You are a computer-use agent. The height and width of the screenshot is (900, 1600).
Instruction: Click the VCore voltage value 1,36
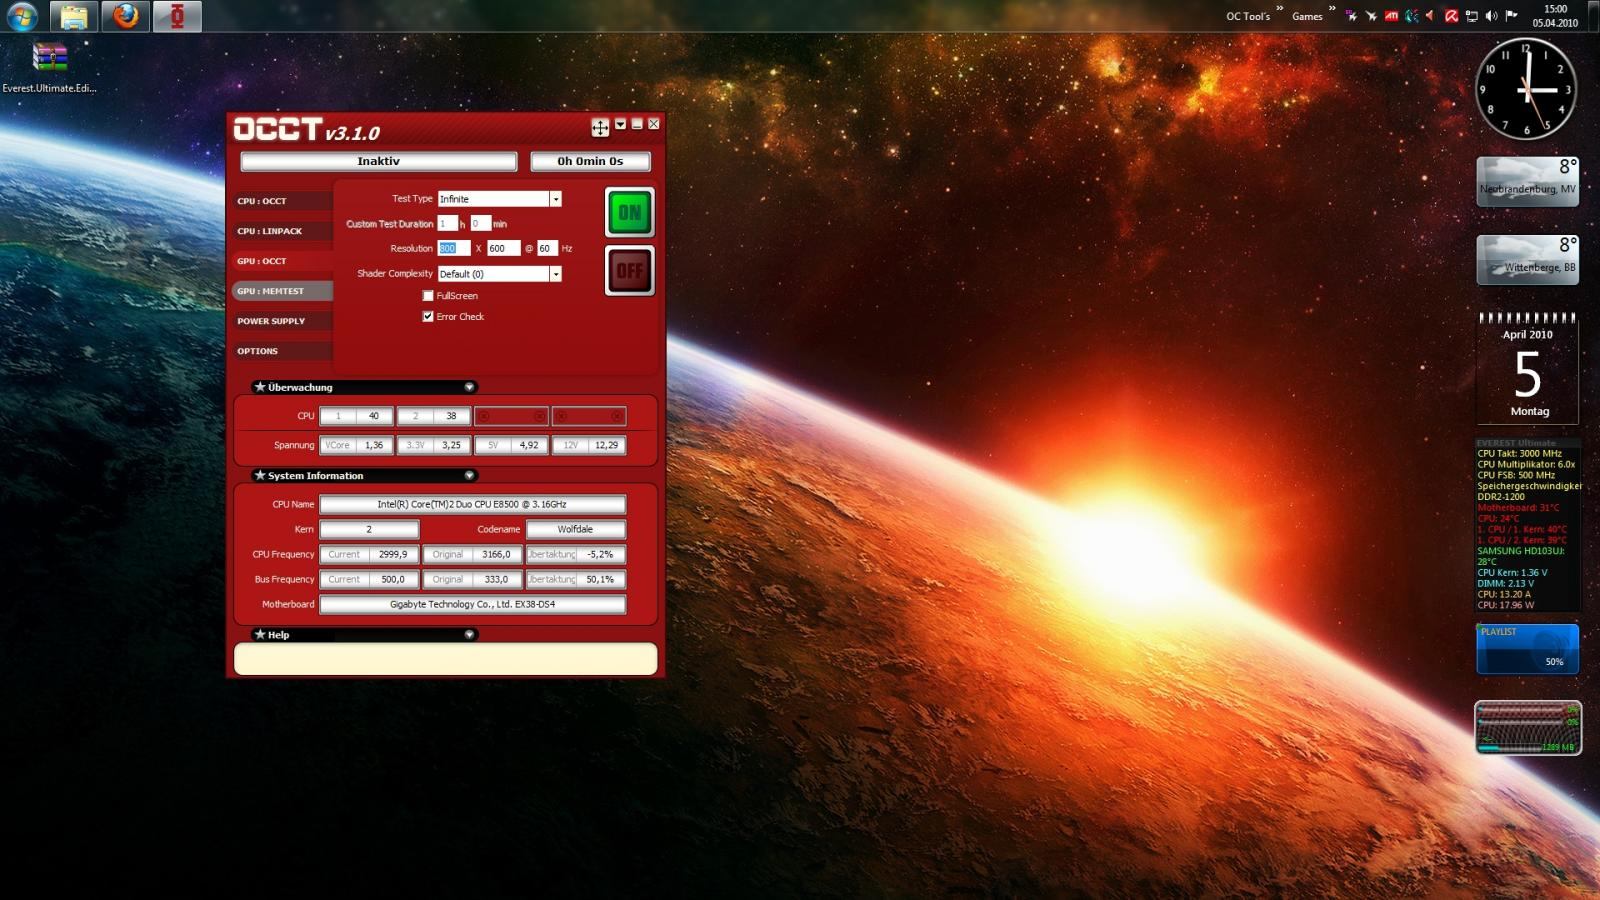point(374,446)
